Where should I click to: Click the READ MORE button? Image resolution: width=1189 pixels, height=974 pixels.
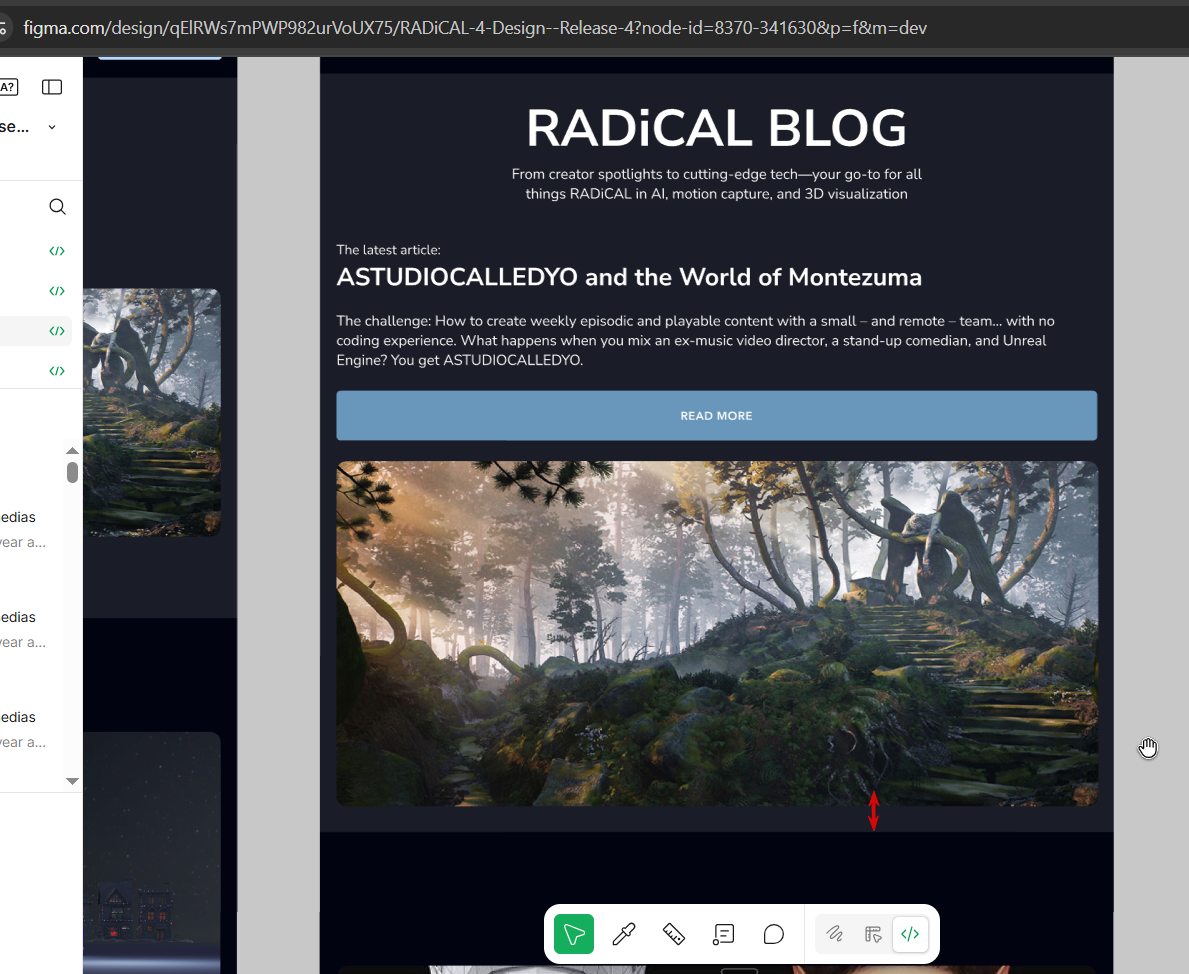(x=717, y=416)
